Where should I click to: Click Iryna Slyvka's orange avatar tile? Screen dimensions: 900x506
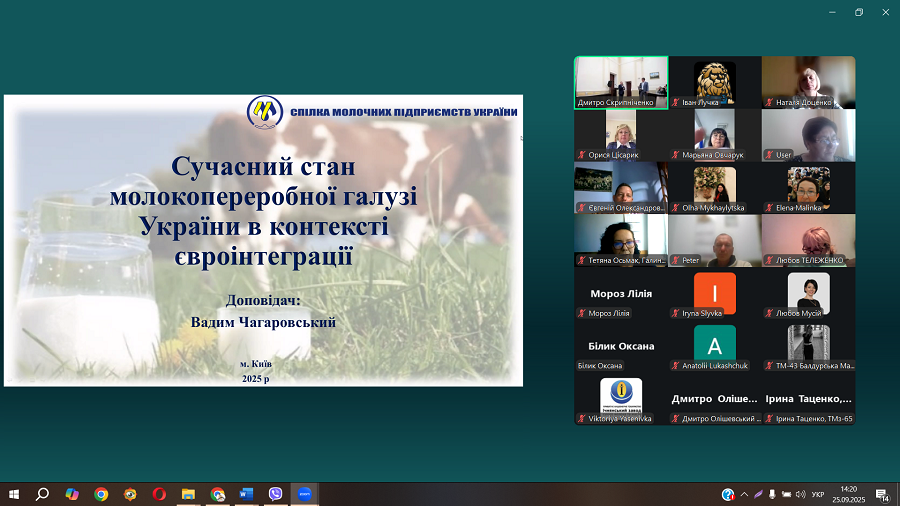[x=714, y=294]
